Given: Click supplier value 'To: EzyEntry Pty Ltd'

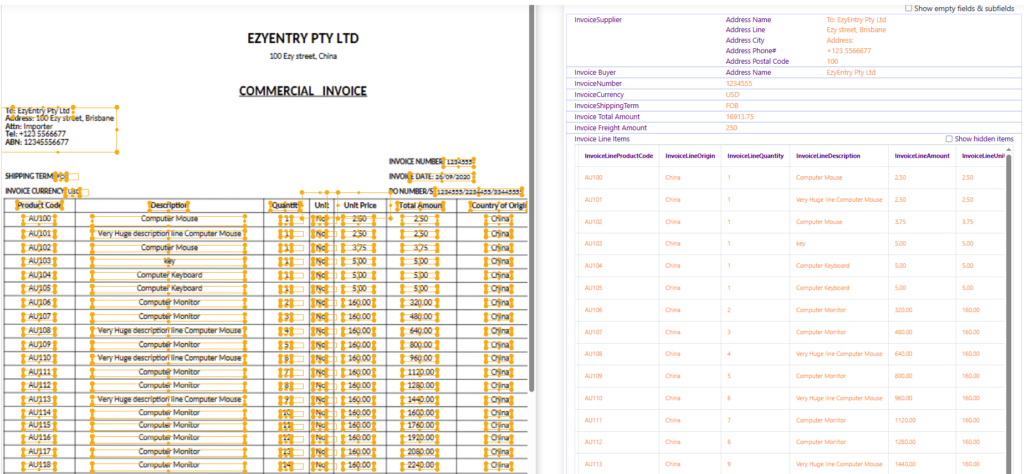Looking at the screenshot, I should click(856, 20).
